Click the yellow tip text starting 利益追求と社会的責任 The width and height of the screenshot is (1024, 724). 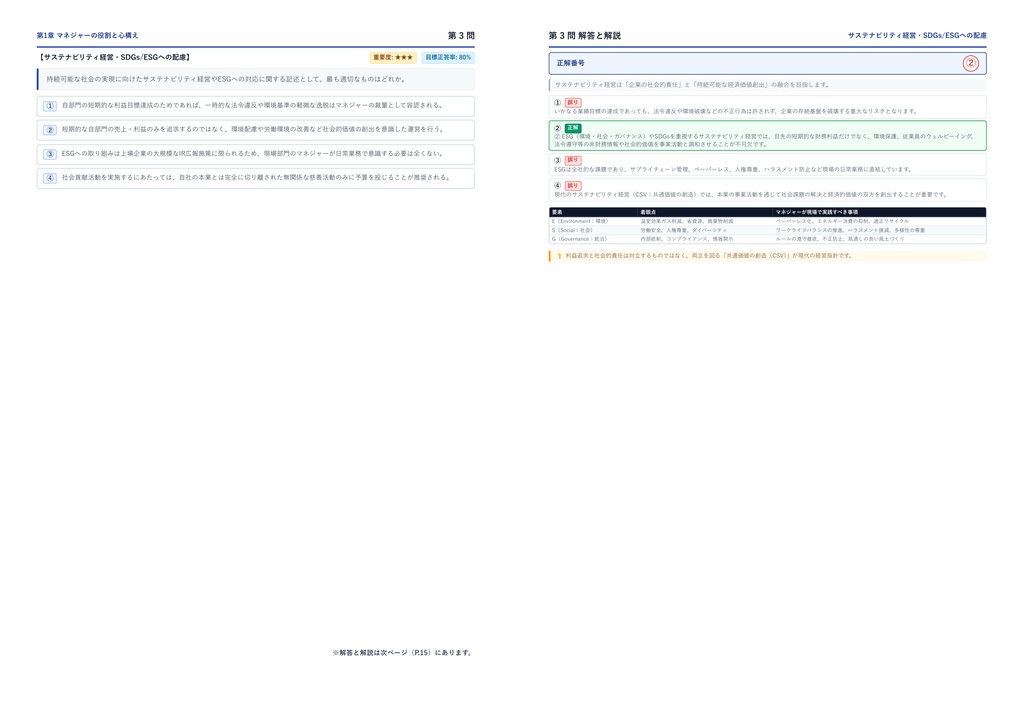(x=709, y=256)
